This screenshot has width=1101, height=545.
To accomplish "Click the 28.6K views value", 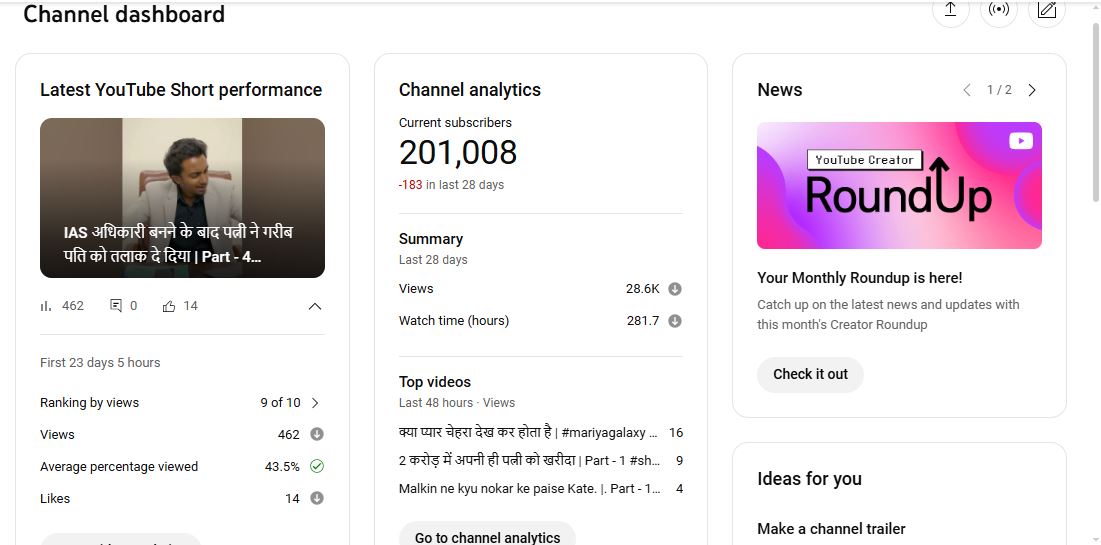I will 642,289.
